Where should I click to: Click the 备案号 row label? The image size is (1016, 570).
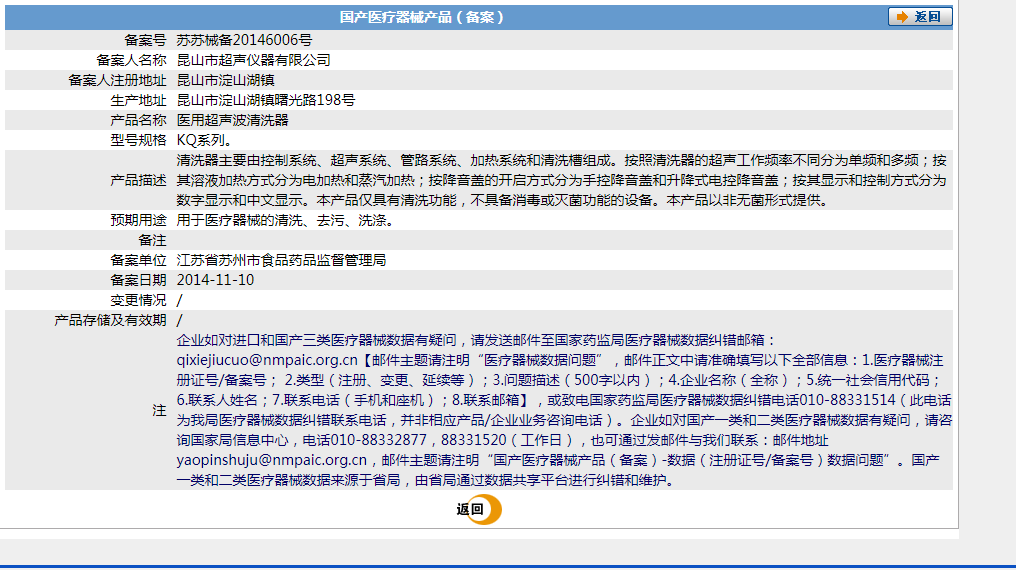(145, 40)
